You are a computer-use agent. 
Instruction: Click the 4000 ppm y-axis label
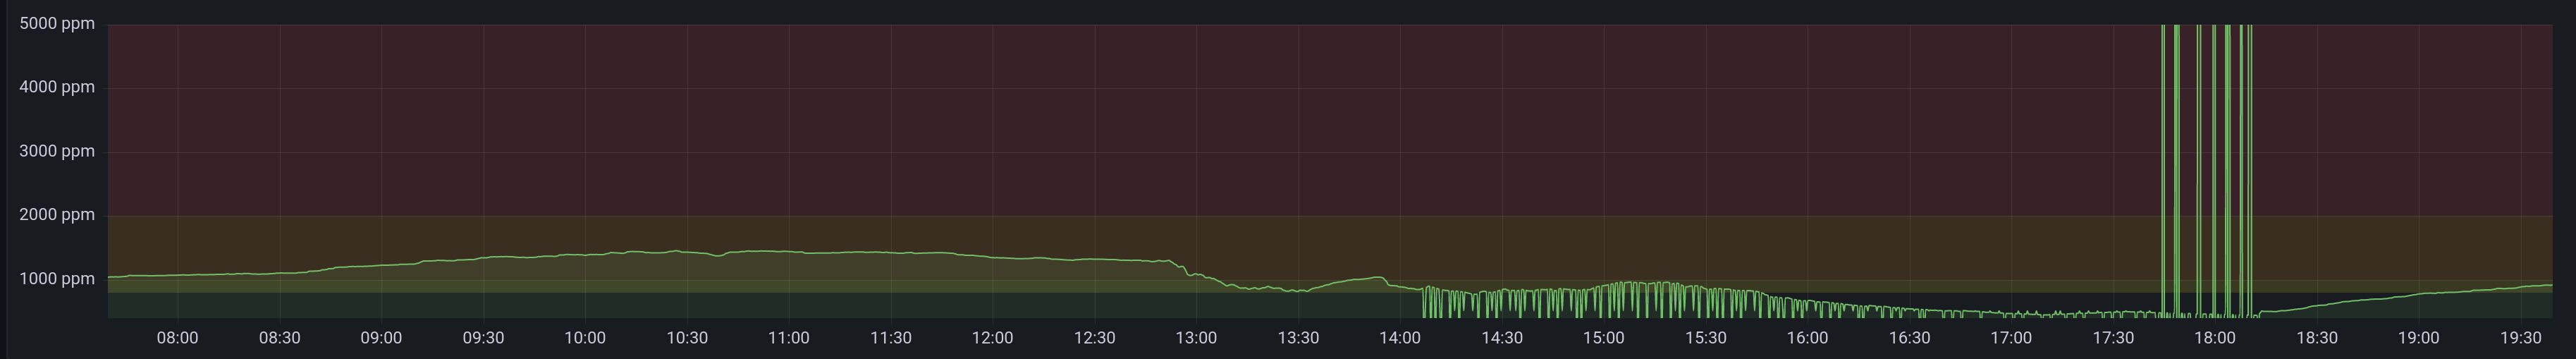(57, 87)
